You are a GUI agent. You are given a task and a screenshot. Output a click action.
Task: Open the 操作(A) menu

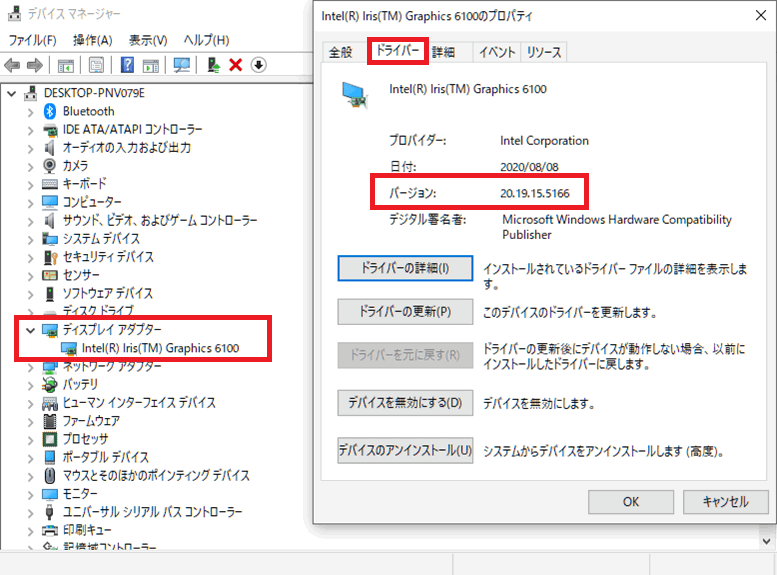pyautogui.click(x=93, y=40)
